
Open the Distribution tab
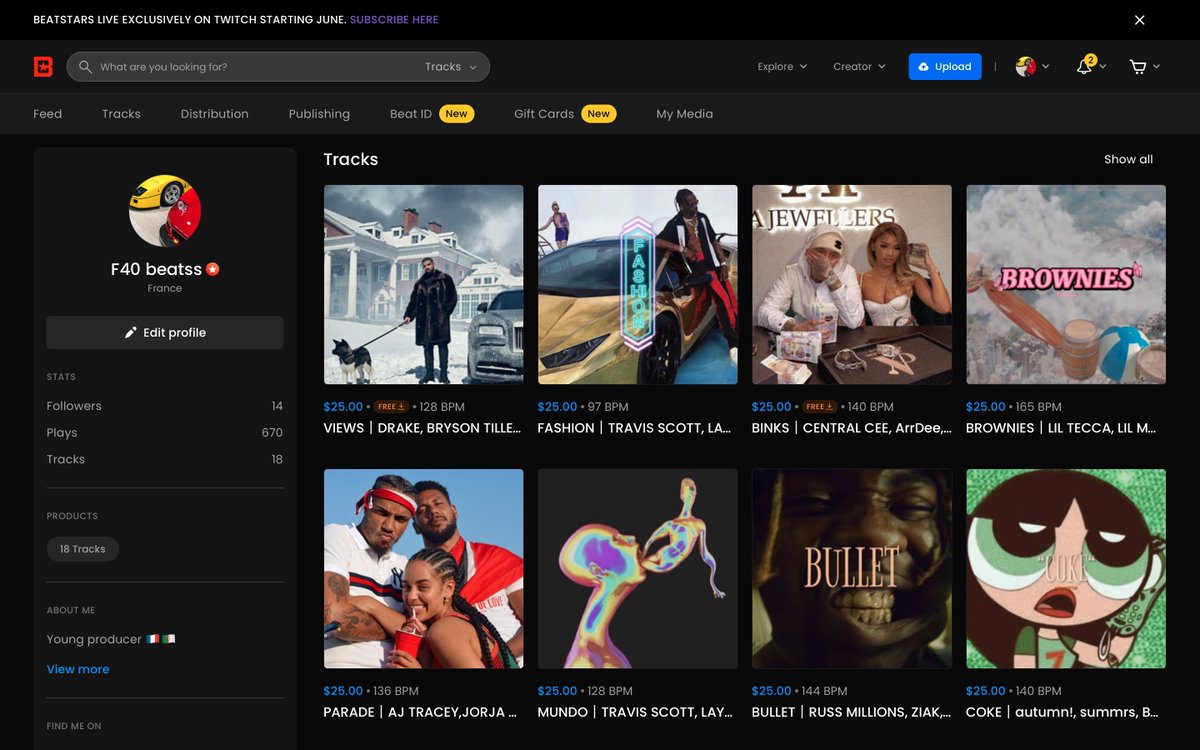pos(214,114)
